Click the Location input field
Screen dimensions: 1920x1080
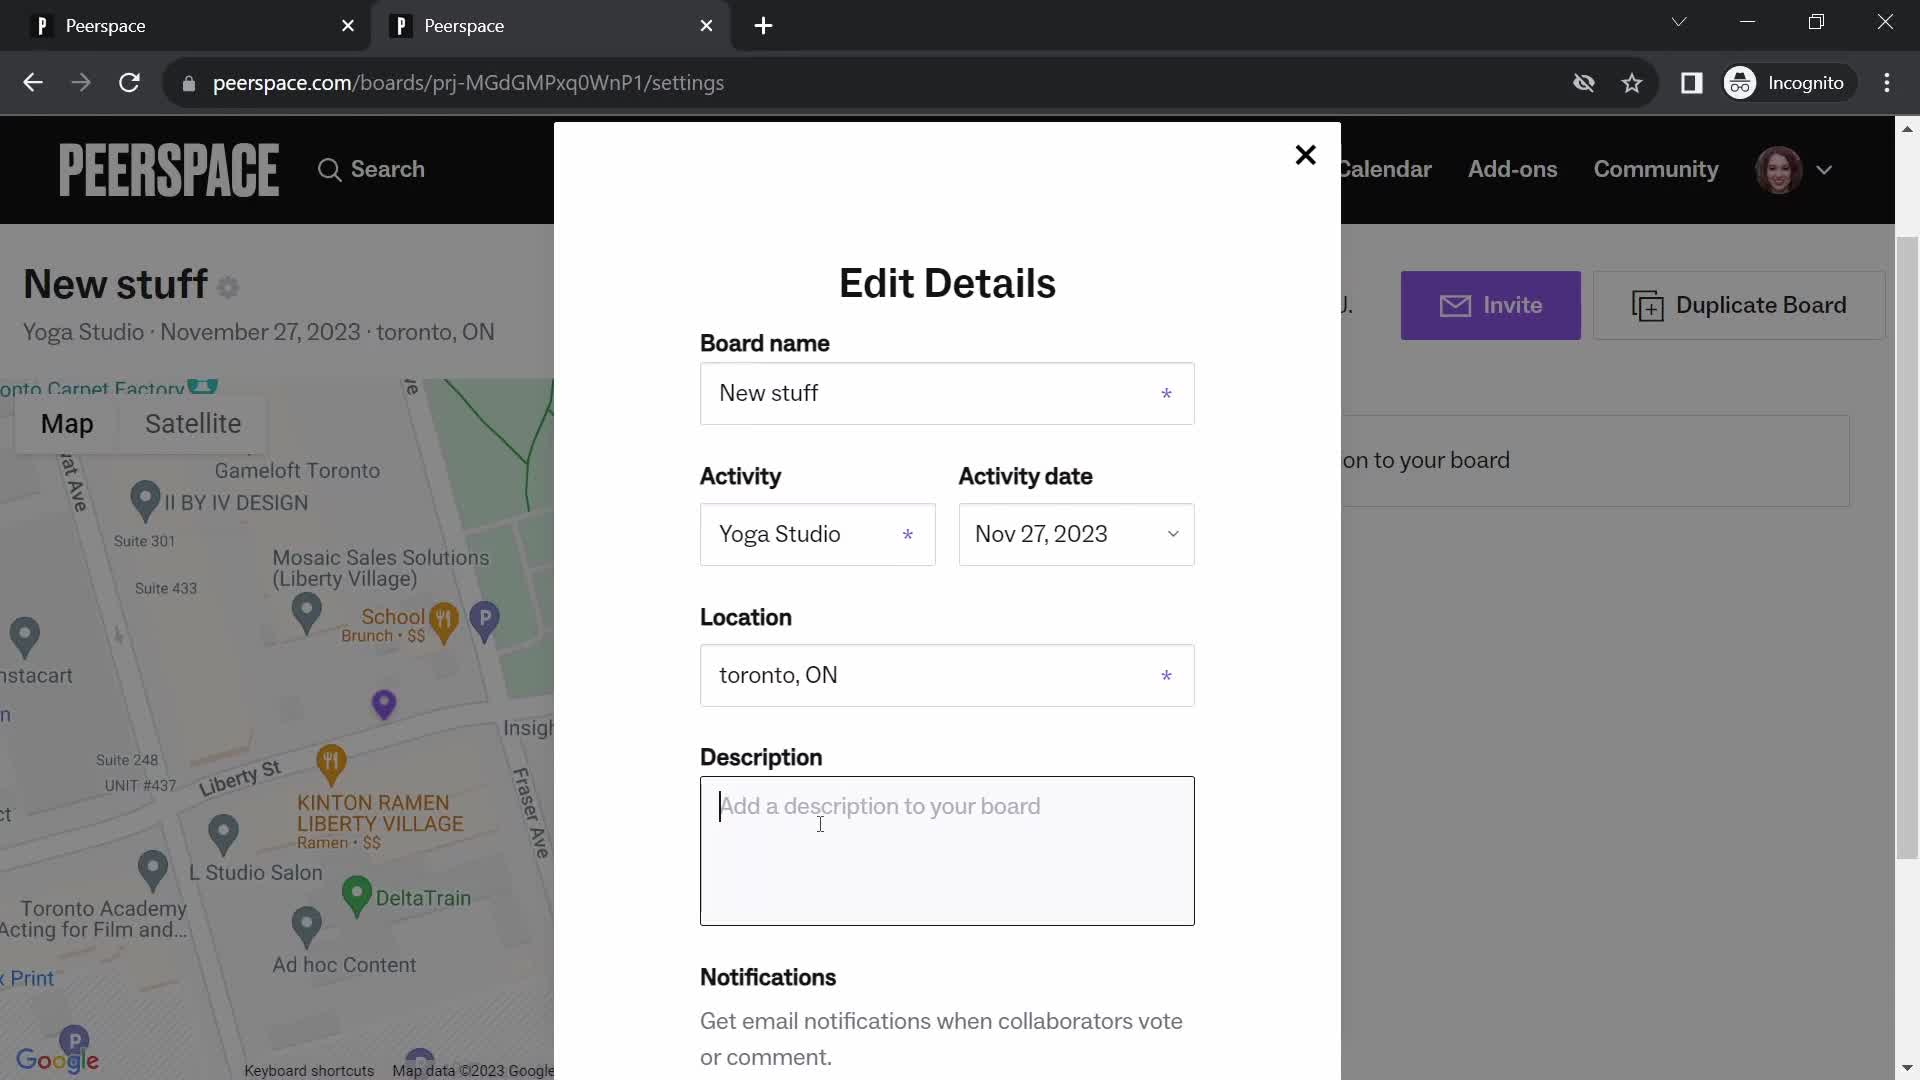(x=947, y=675)
